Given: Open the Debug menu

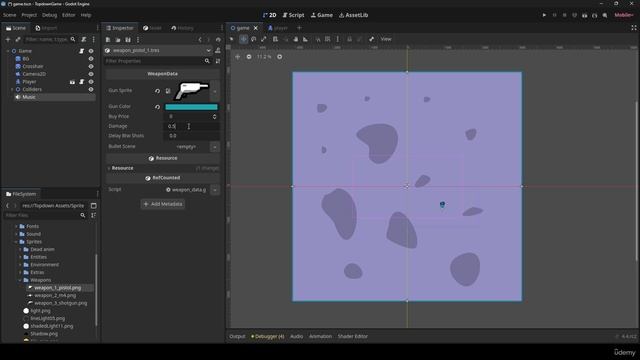Looking at the screenshot, I should click(x=49, y=15).
